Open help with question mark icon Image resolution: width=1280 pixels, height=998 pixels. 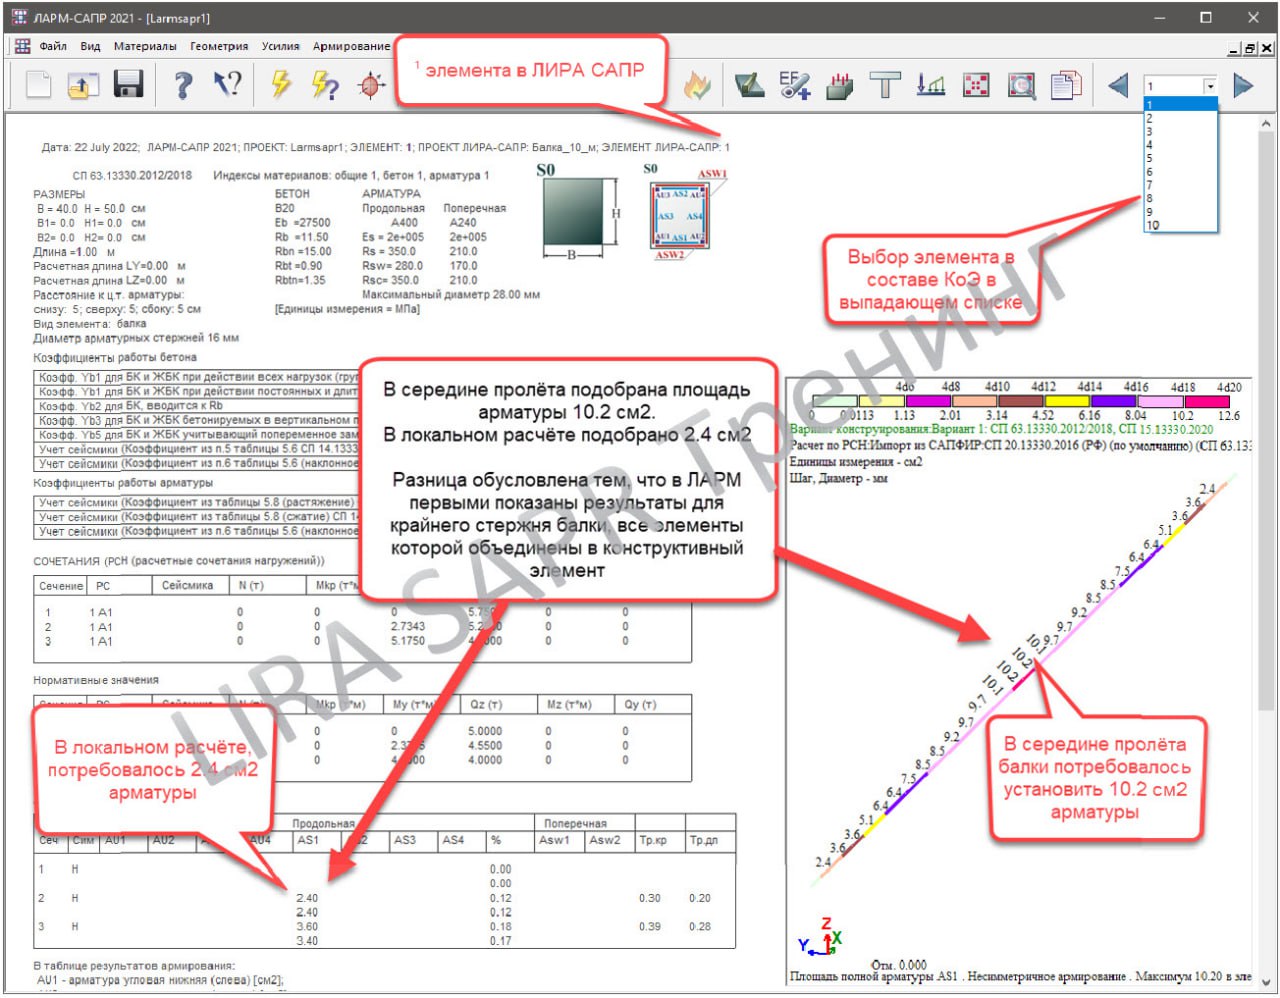[182, 84]
